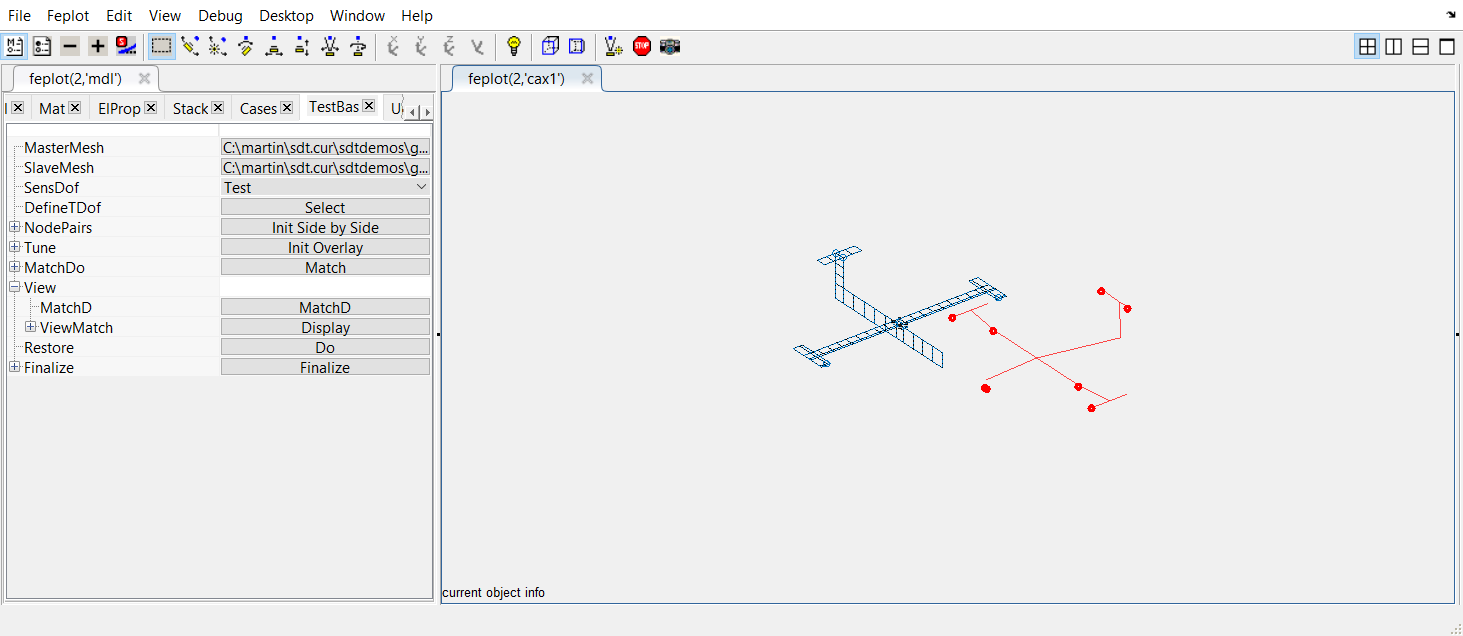Click the 3D cube view icon

coord(550,46)
